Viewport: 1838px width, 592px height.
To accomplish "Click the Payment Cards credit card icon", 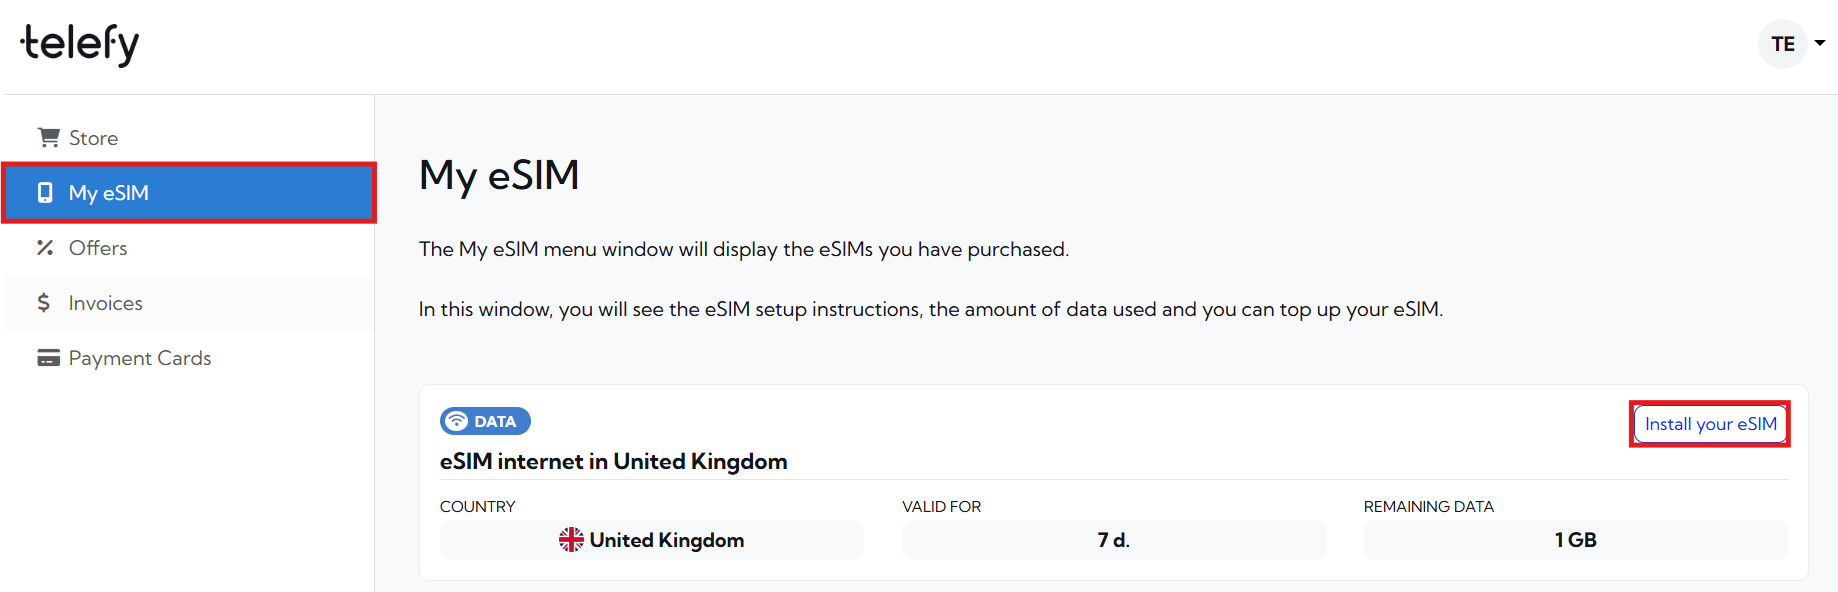I will 48,358.
